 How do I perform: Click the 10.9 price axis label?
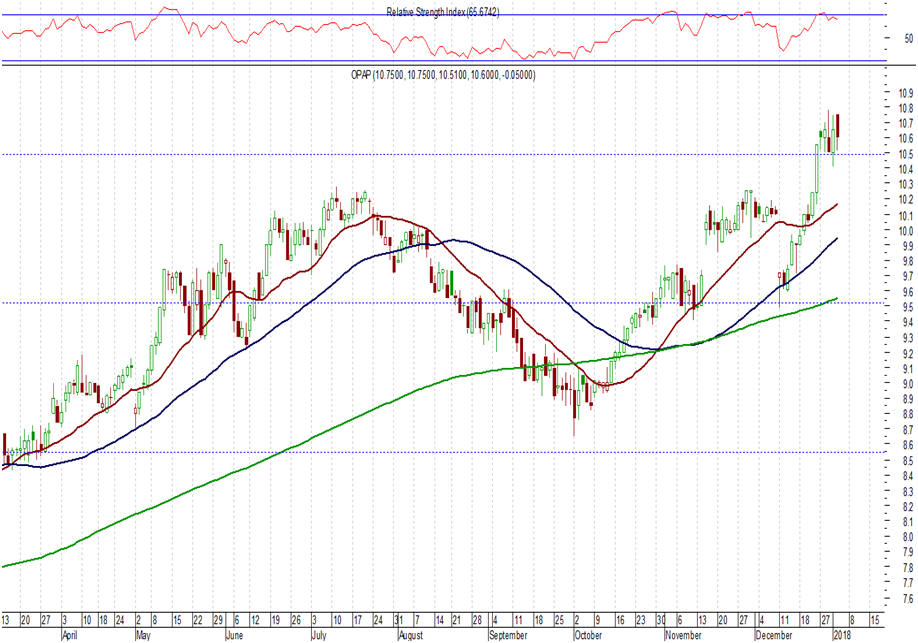tap(906, 93)
